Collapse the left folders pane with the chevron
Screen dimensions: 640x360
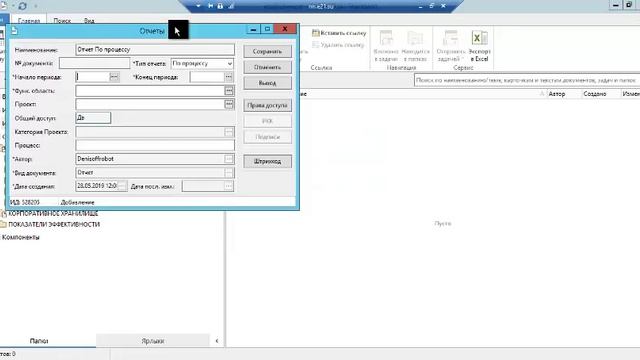tap(217, 340)
